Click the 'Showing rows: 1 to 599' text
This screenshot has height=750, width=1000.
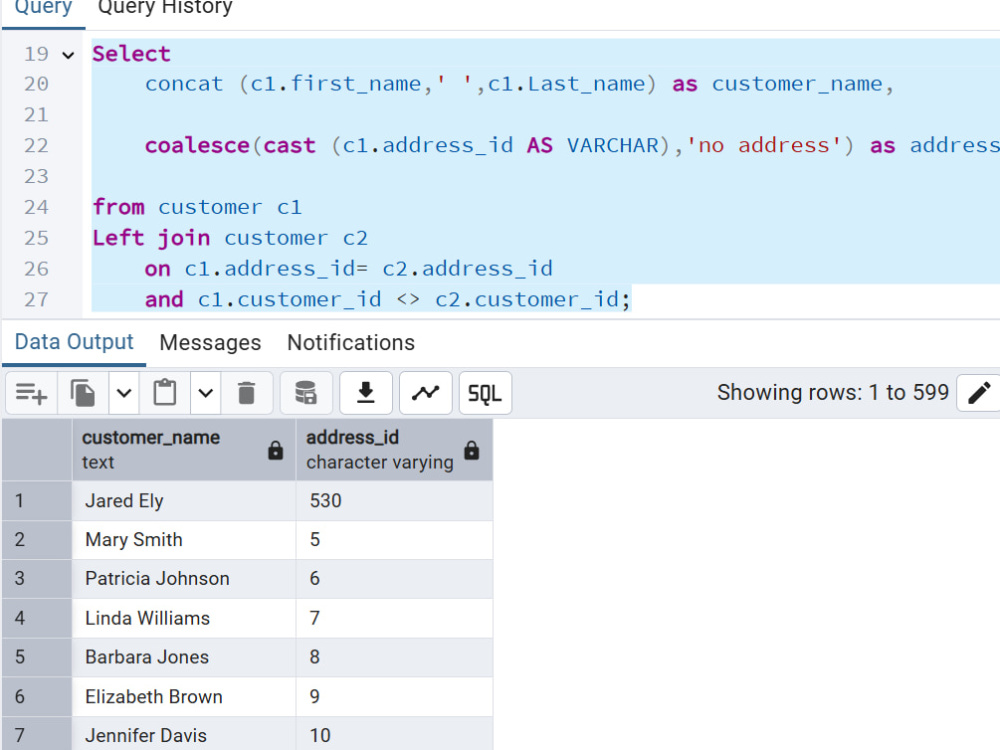[x=833, y=393]
